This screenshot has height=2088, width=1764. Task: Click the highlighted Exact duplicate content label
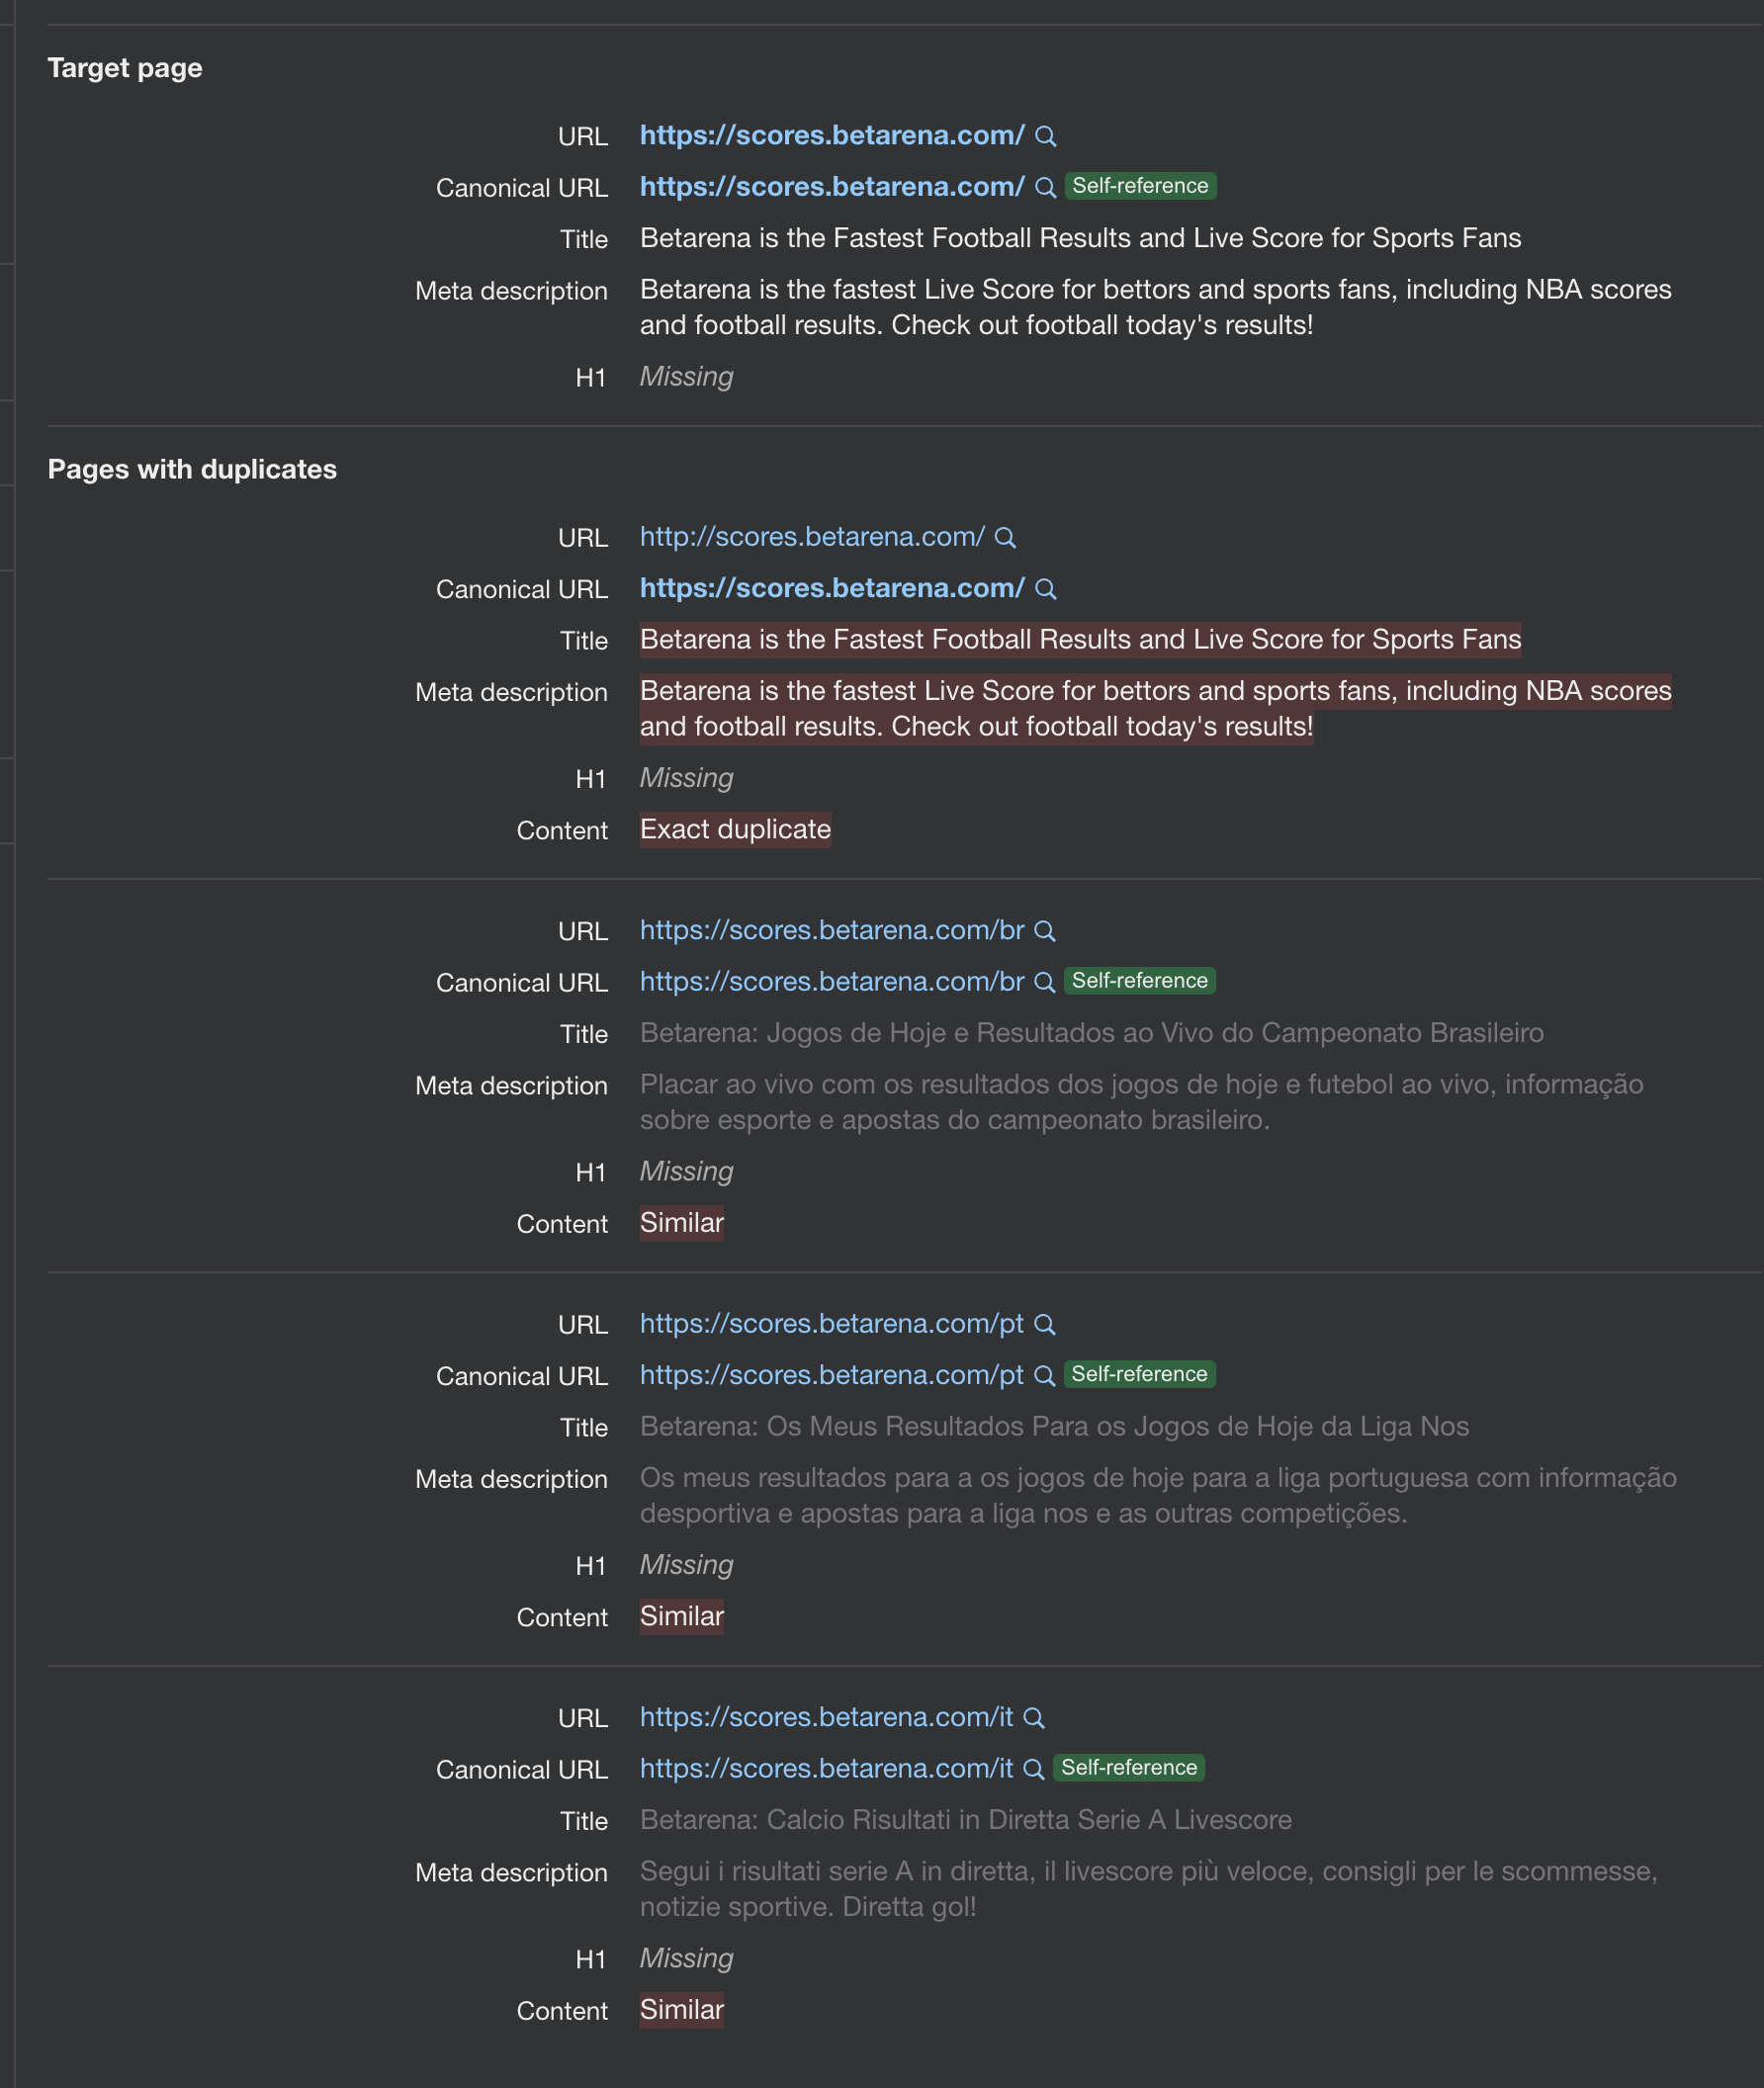tap(735, 830)
